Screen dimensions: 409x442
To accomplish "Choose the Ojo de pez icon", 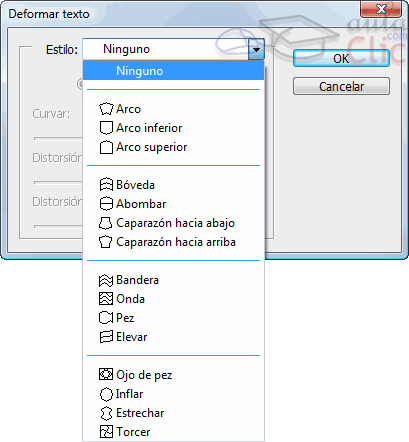I will click(x=106, y=375).
